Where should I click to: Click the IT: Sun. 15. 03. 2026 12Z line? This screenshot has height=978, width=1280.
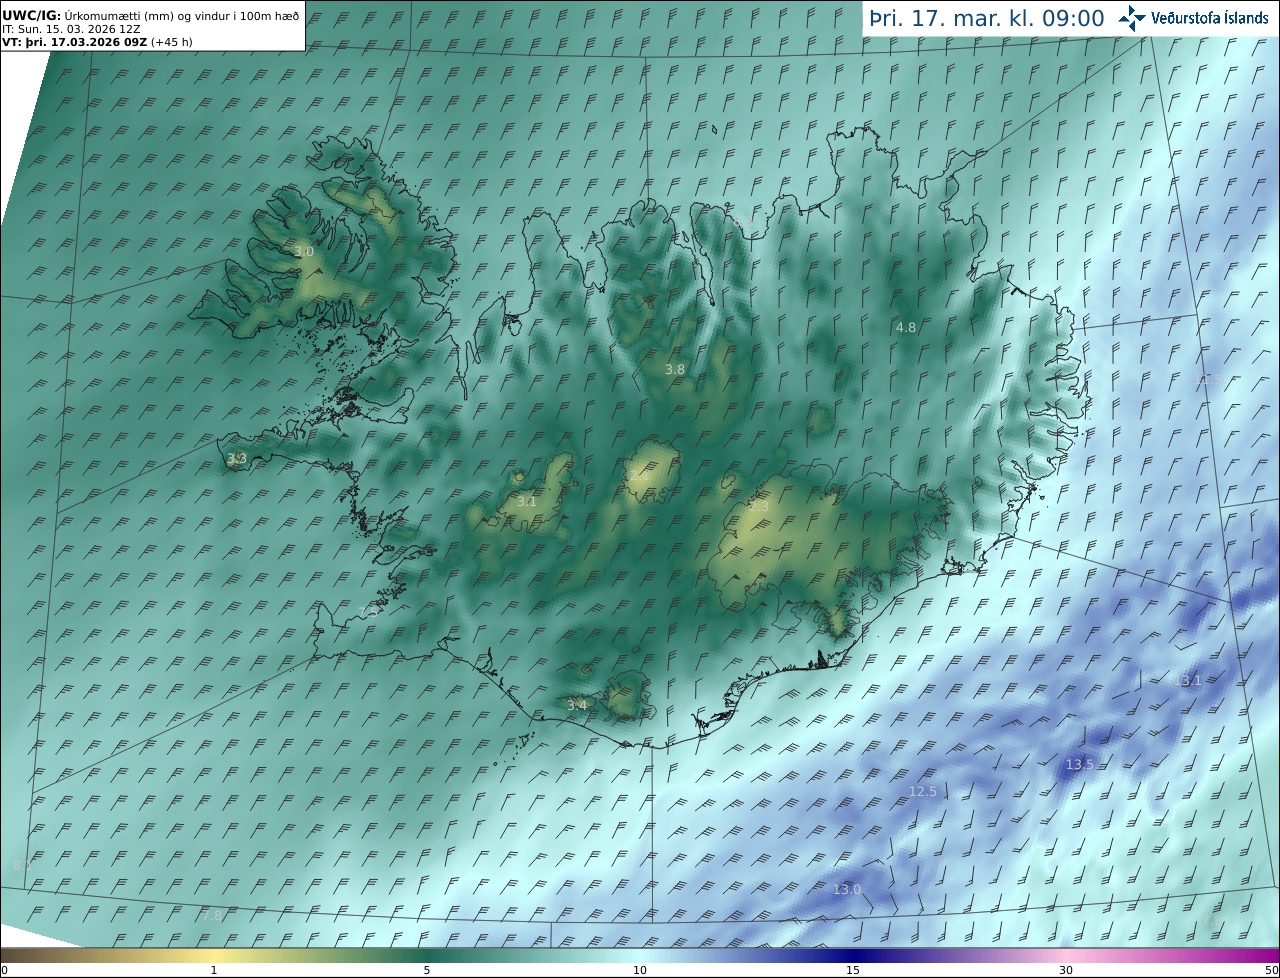(x=70, y=30)
